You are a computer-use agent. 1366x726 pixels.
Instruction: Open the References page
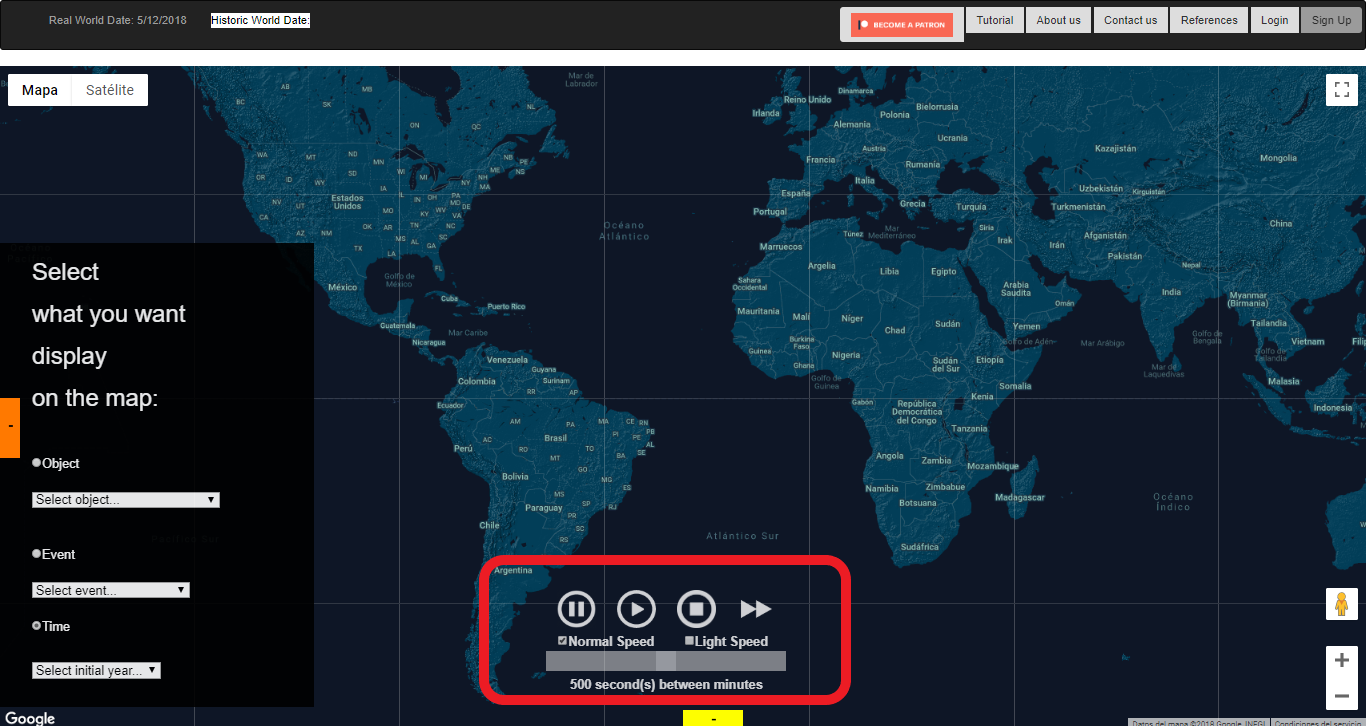[1209, 20]
